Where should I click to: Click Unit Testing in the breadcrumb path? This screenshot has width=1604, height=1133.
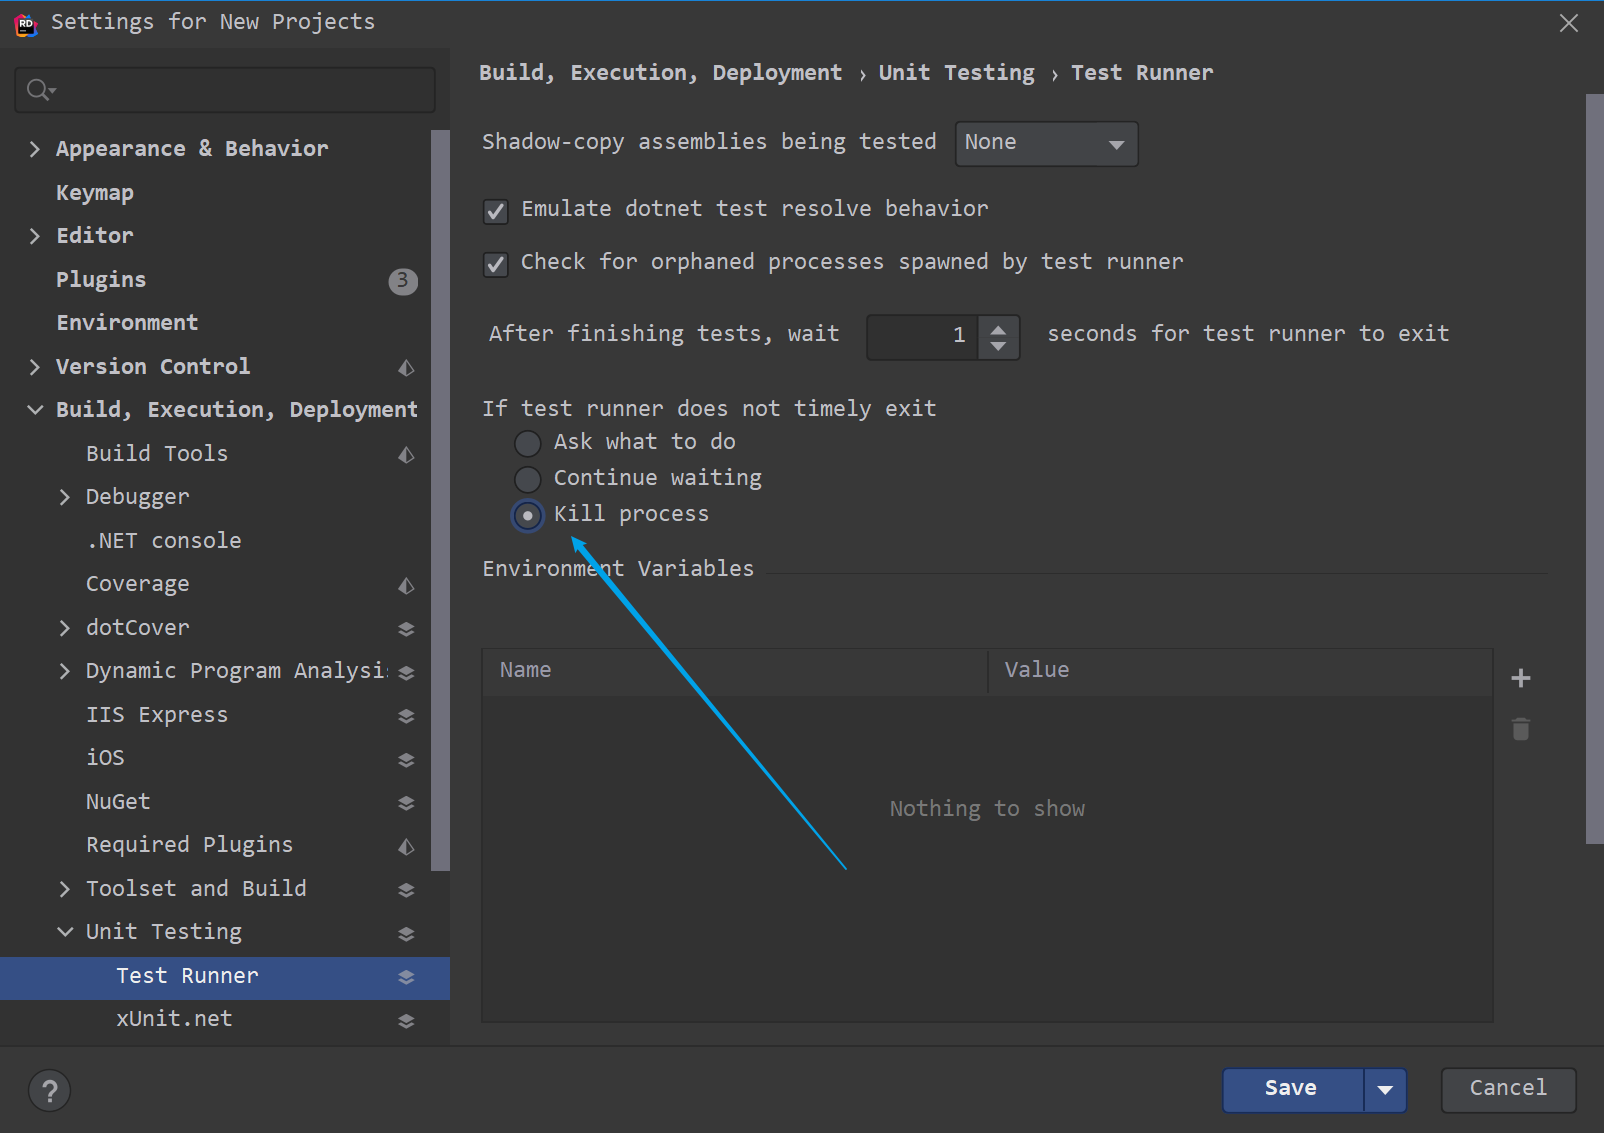956,72
